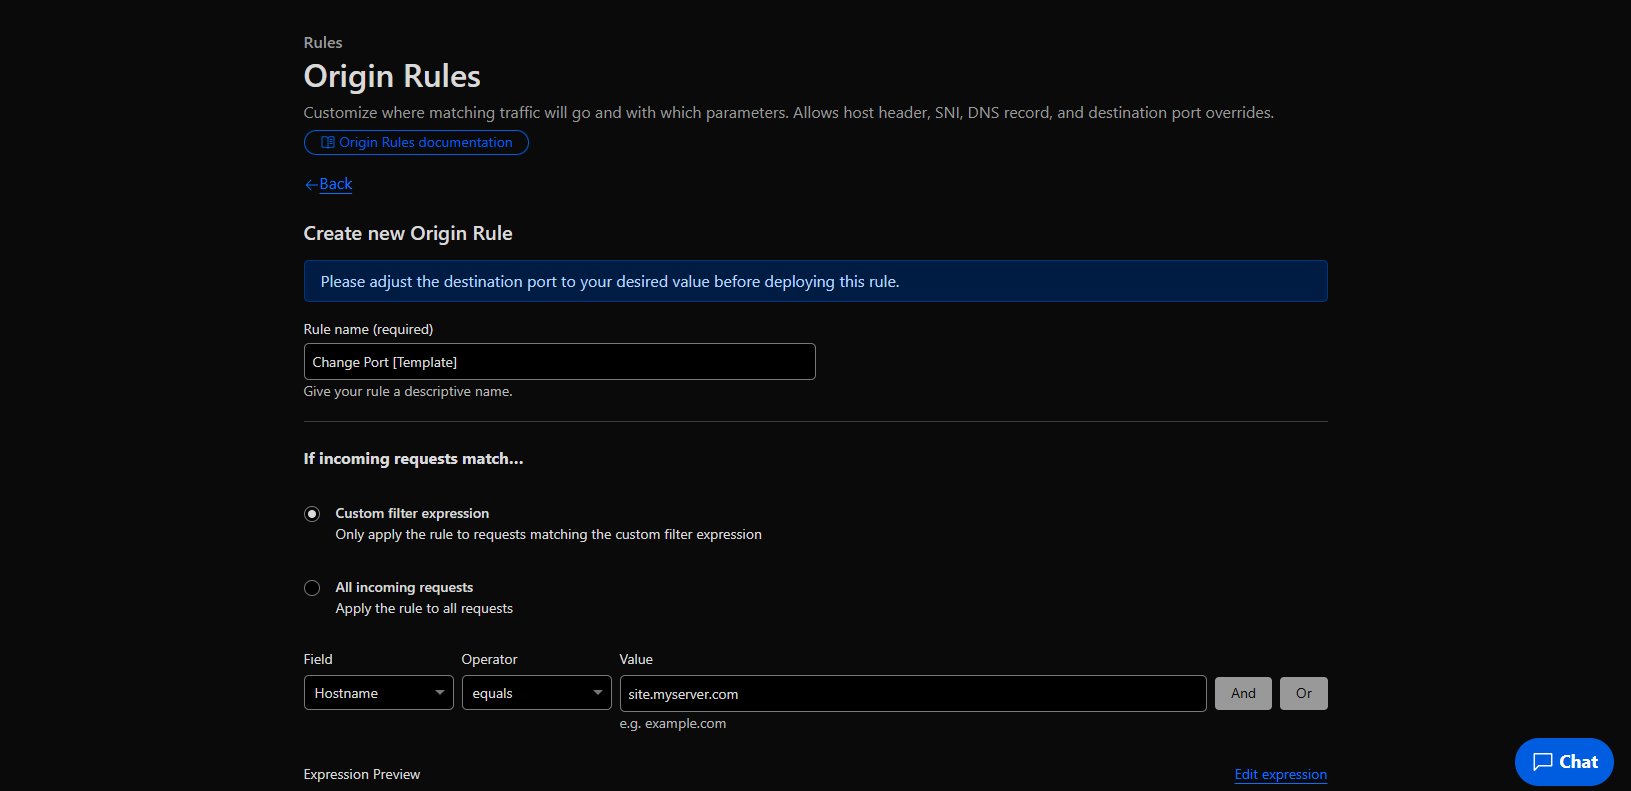Click the left arrow icon beside Back
Viewport: 1631px width, 791px height.
point(311,185)
